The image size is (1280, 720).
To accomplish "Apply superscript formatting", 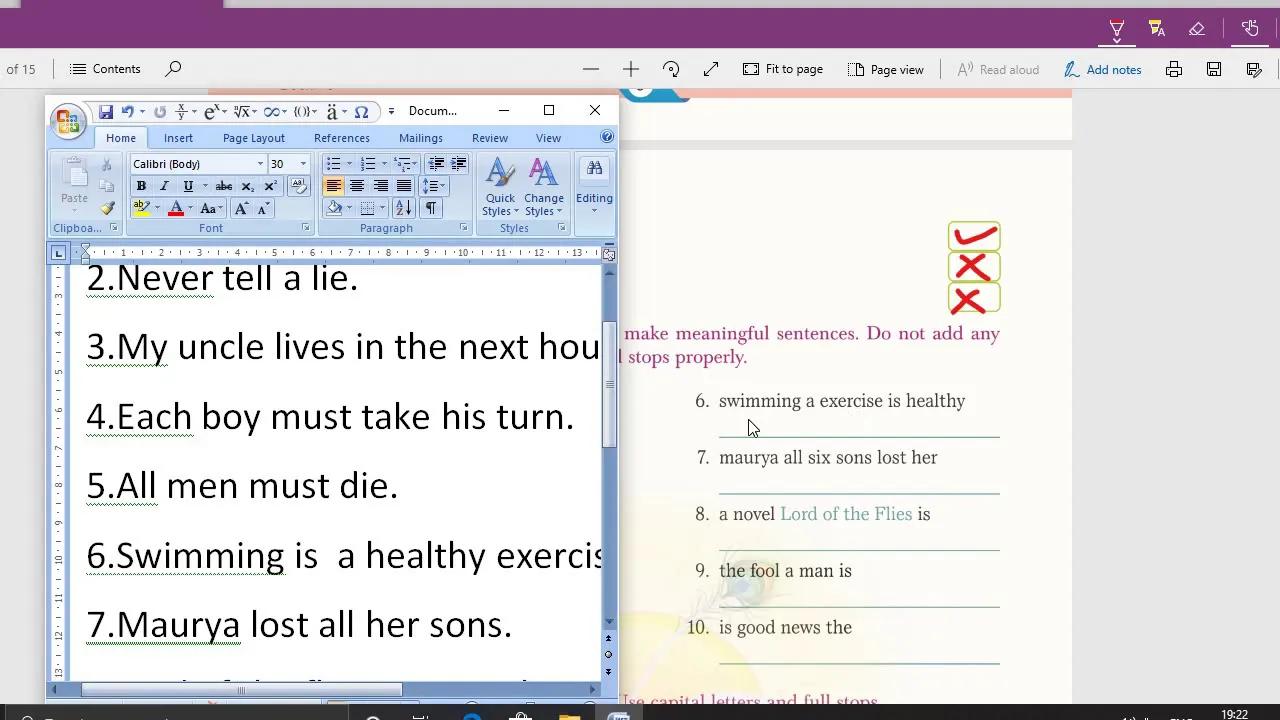I will tap(269, 186).
